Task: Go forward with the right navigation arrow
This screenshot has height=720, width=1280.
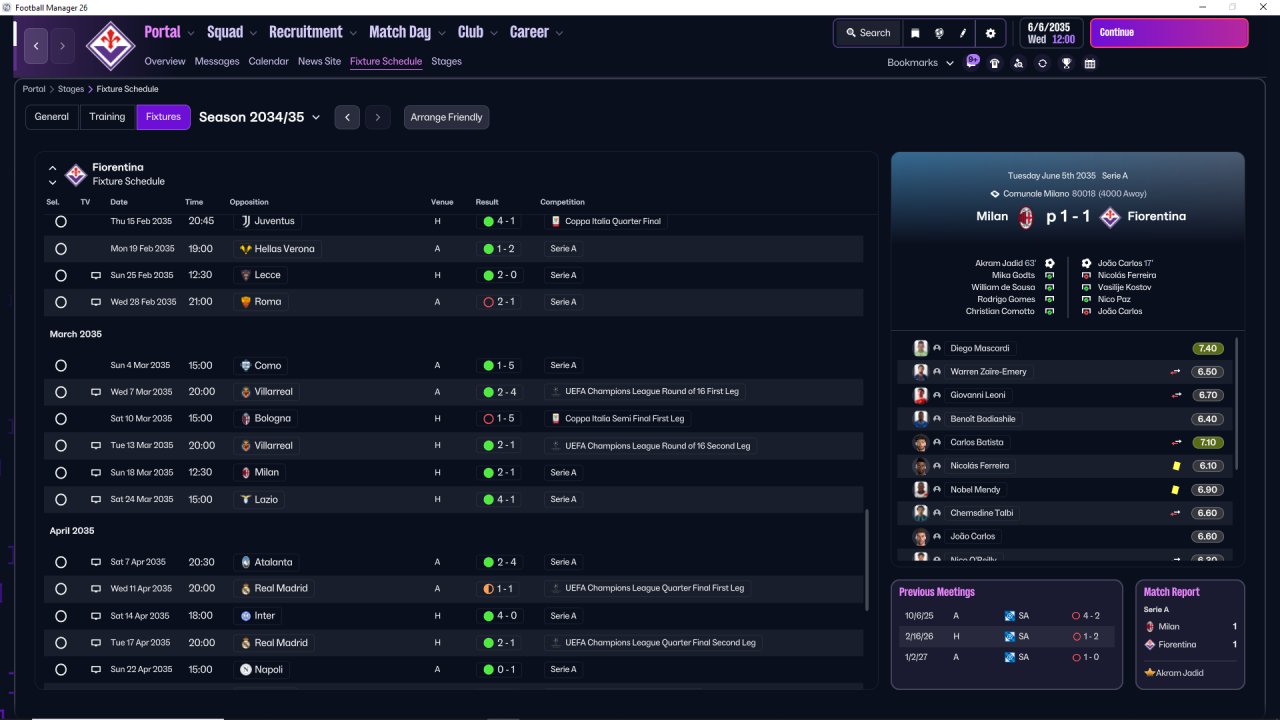Action: [x=62, y=46]
